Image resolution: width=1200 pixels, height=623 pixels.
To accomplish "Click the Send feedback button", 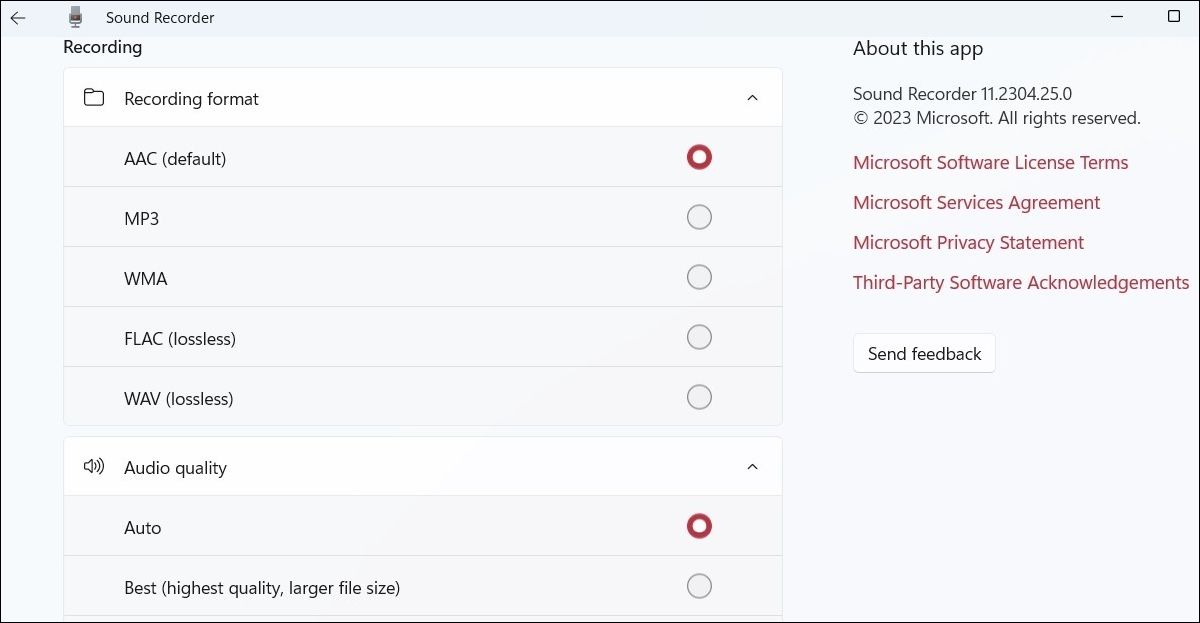I will click(x=923, y=353).
